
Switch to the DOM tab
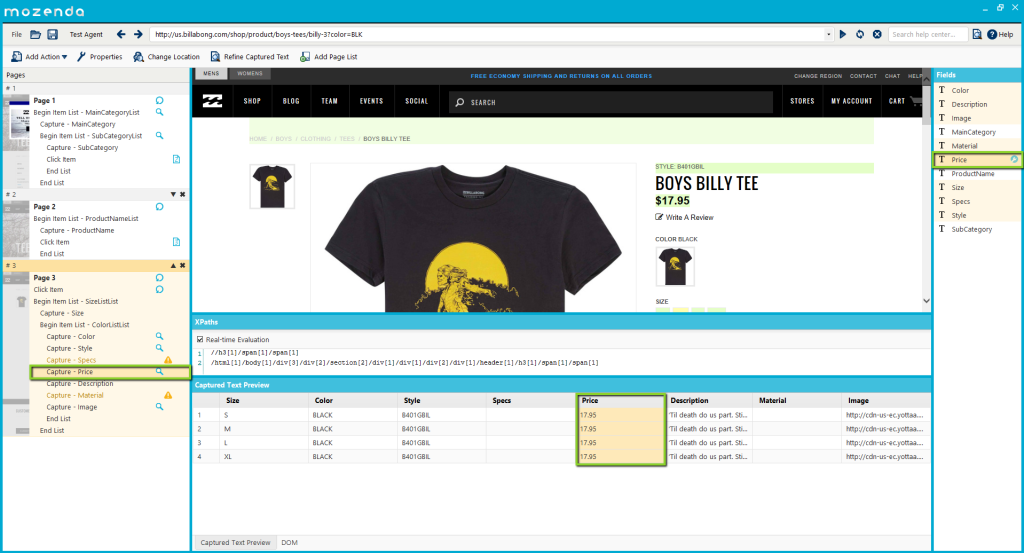(x=287, y=542)
